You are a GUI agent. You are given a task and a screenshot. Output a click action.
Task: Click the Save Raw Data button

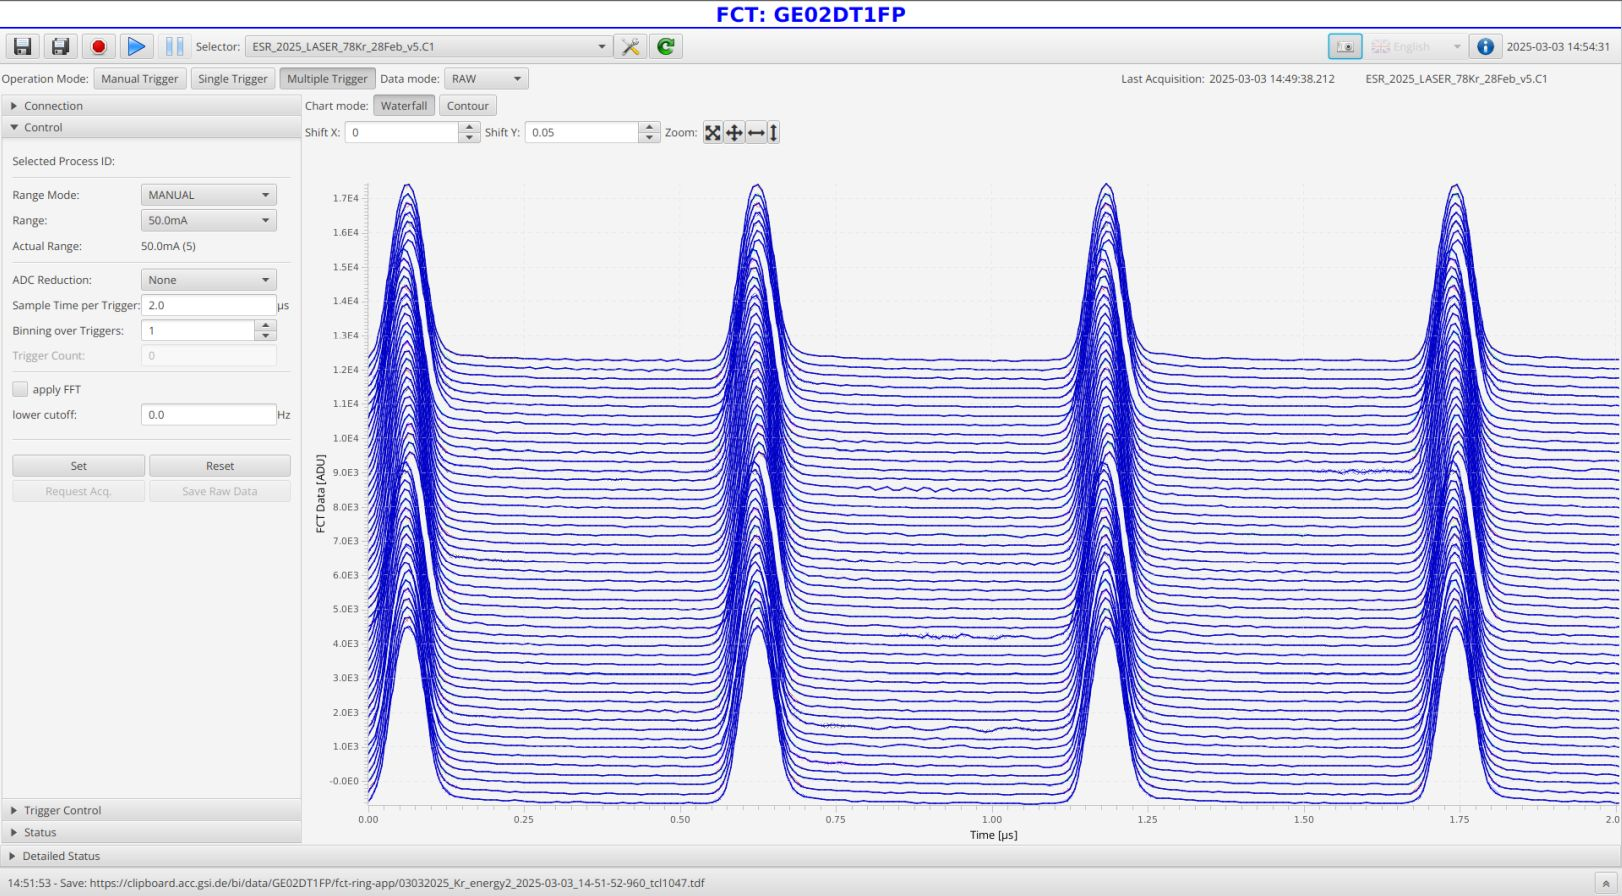[220, 491]
